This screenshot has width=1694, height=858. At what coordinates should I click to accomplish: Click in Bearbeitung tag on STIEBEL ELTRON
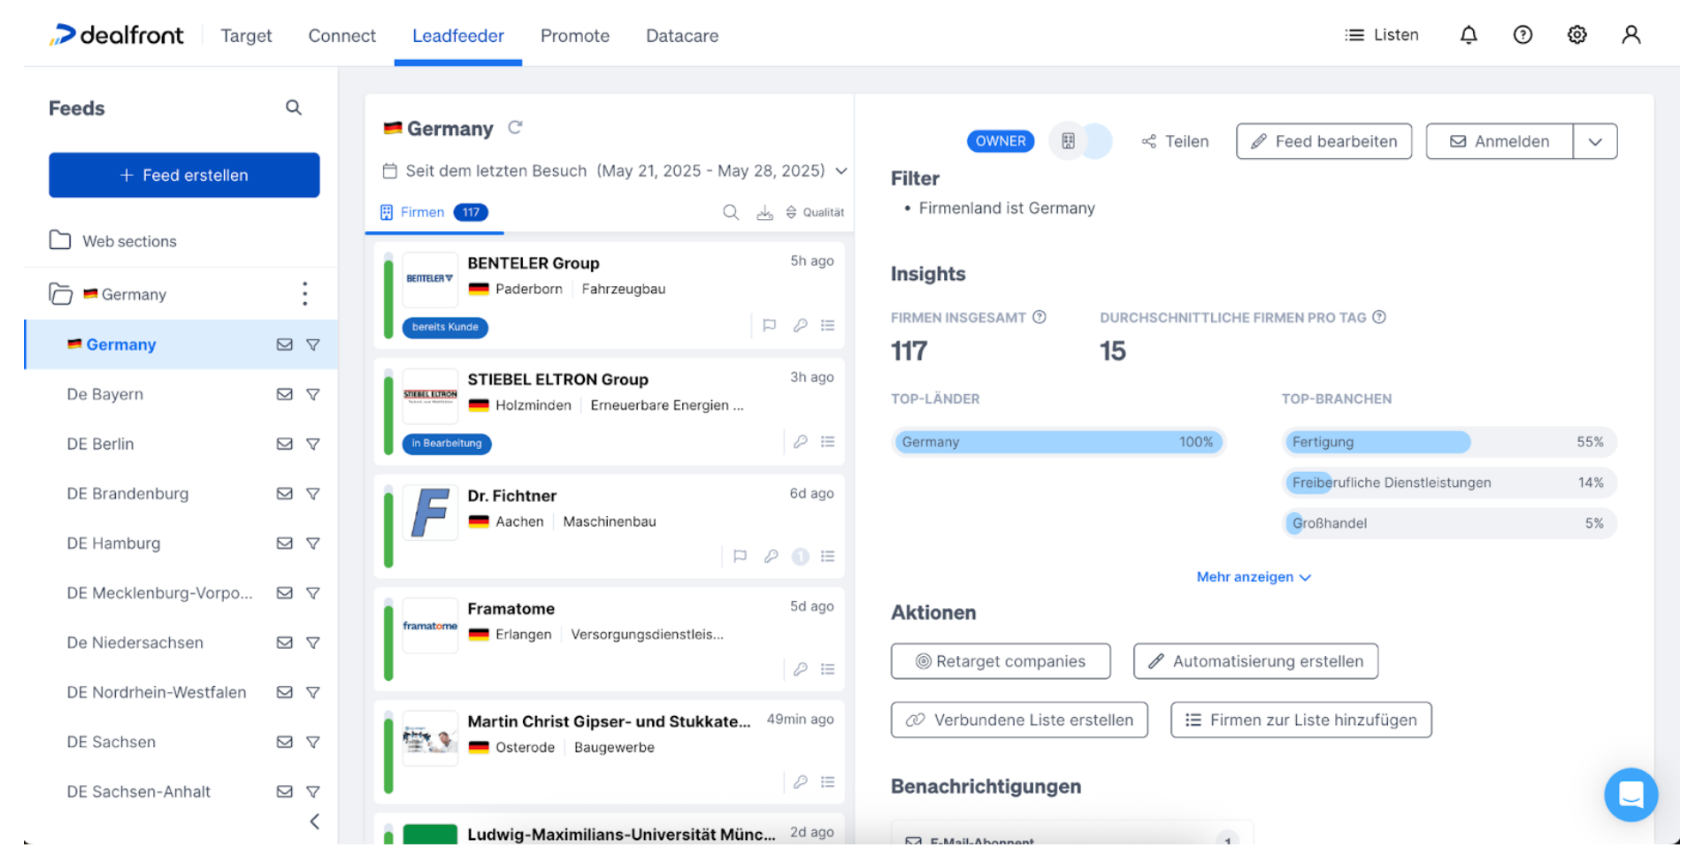446,443
